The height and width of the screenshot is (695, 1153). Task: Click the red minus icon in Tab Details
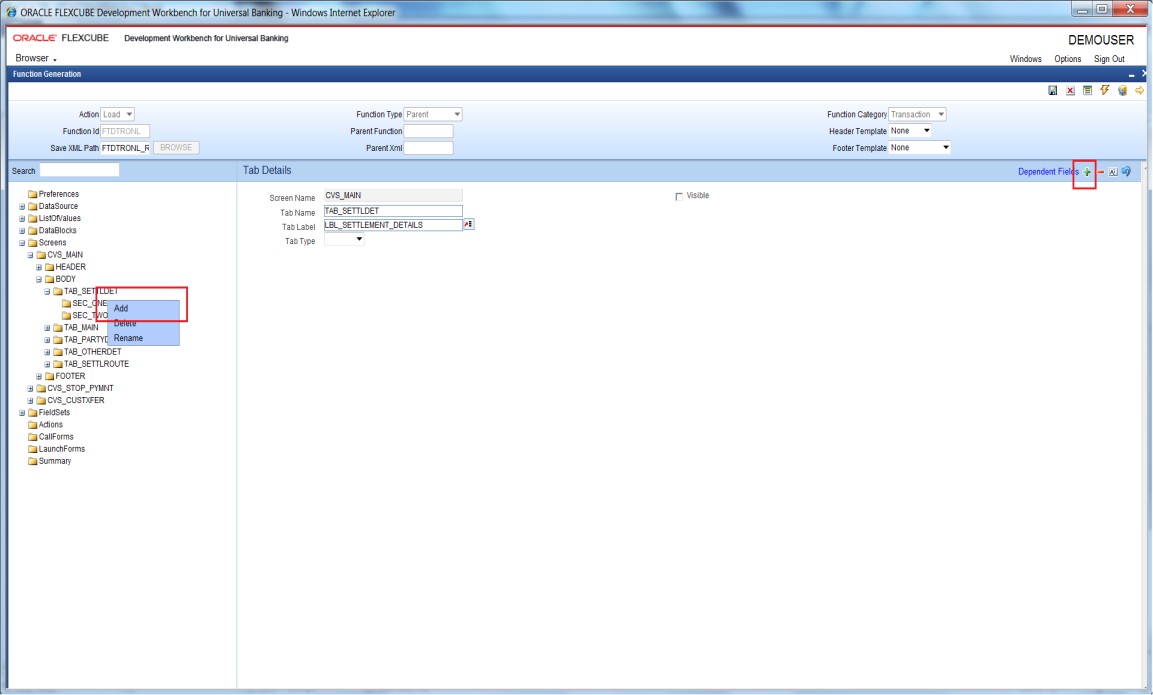1101,172
